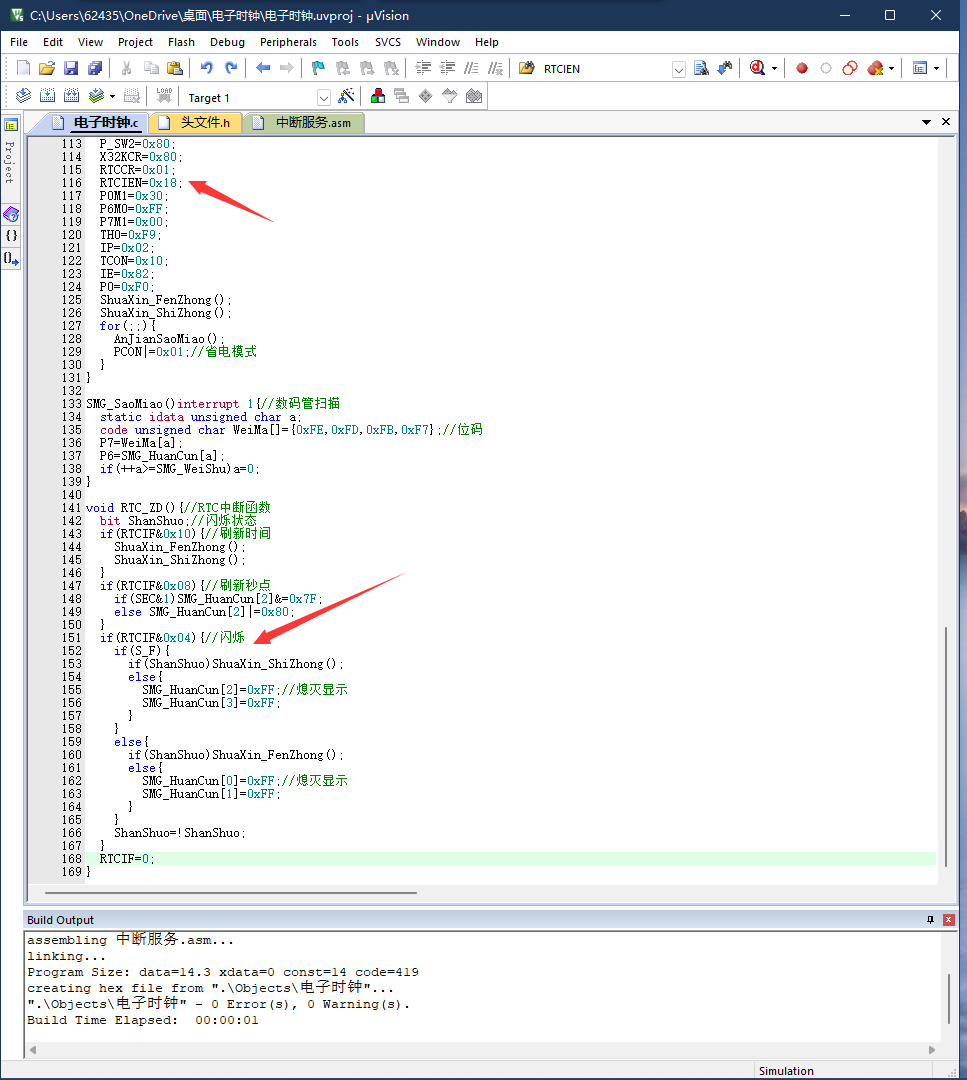This screenshot has height=1080, width=967.
Task: Navigate backwards with blue left arrow
Action: point(262,68)
